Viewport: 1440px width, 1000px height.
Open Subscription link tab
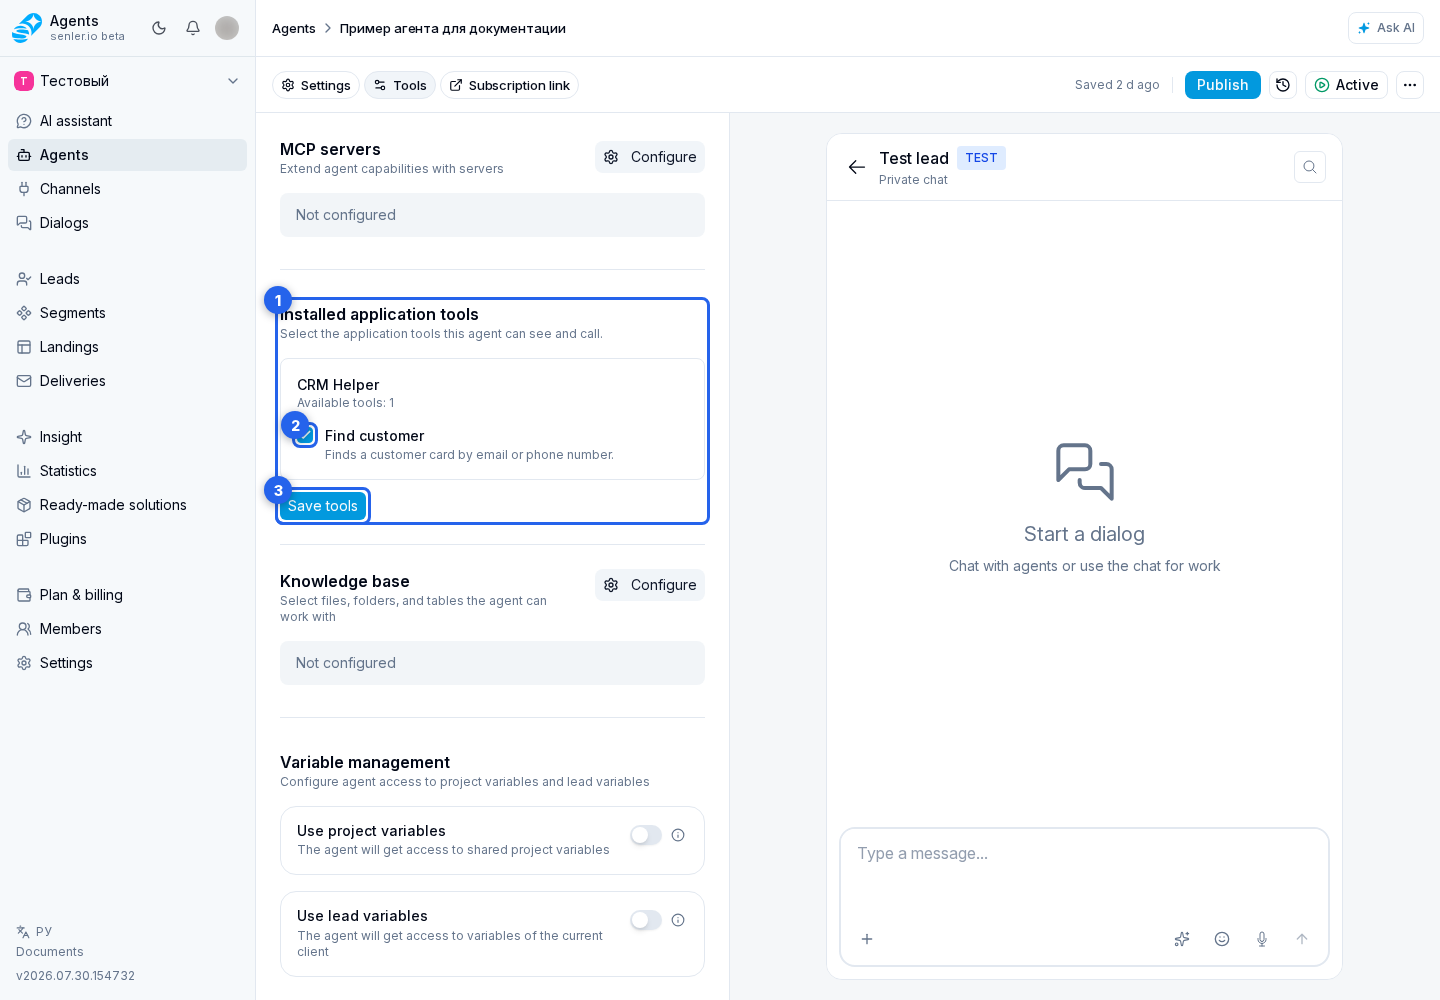click(x=510, y=85)
